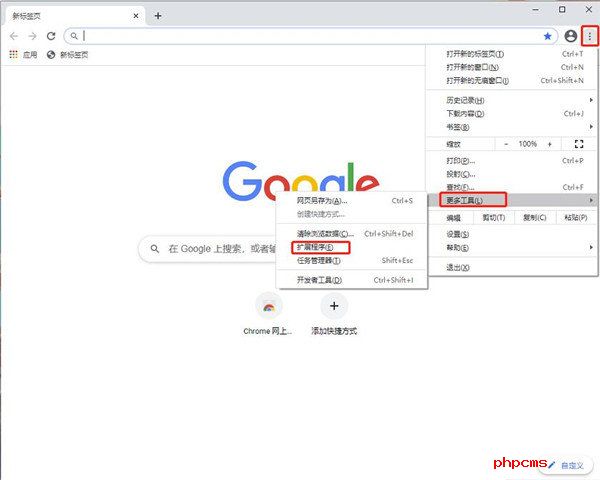Expand the 历史记录(H) submenu

tap(512, 100)
